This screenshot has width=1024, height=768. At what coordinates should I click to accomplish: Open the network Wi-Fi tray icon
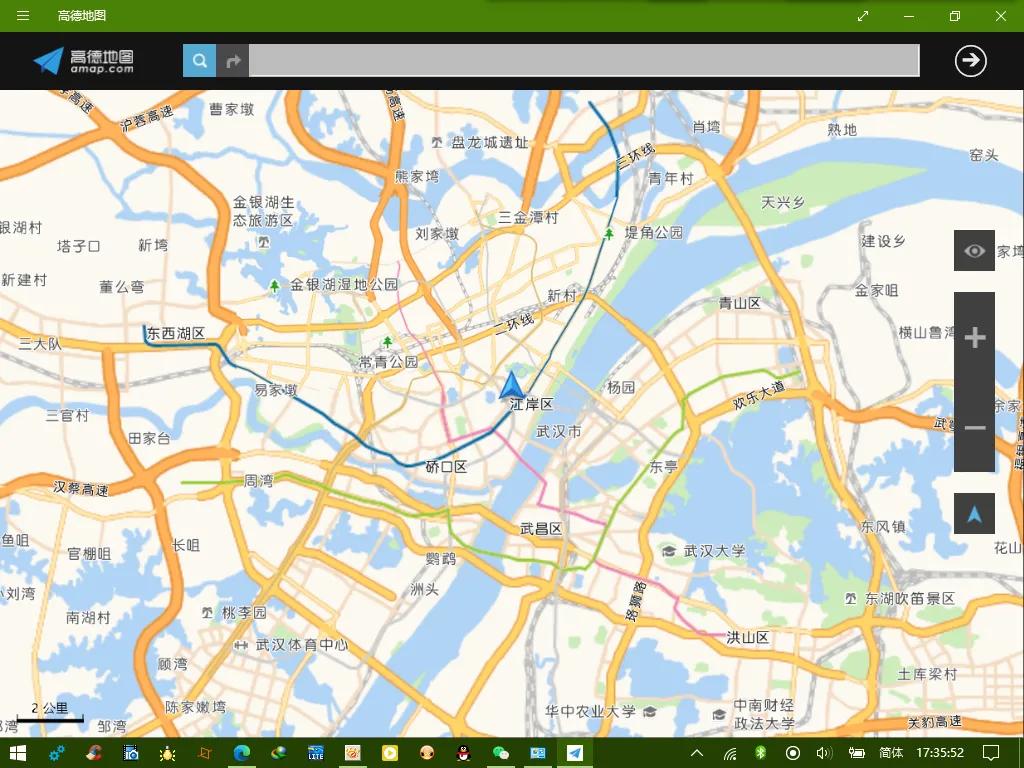coord(730,754)
